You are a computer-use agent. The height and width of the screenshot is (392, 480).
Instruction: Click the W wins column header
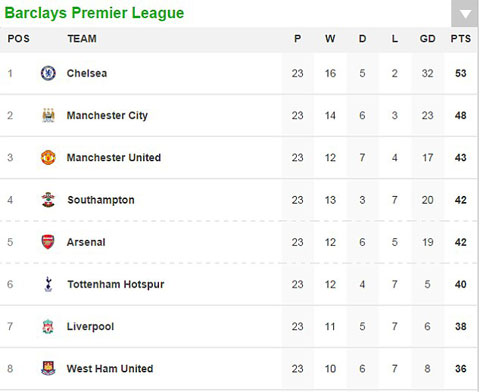point(330,39)
